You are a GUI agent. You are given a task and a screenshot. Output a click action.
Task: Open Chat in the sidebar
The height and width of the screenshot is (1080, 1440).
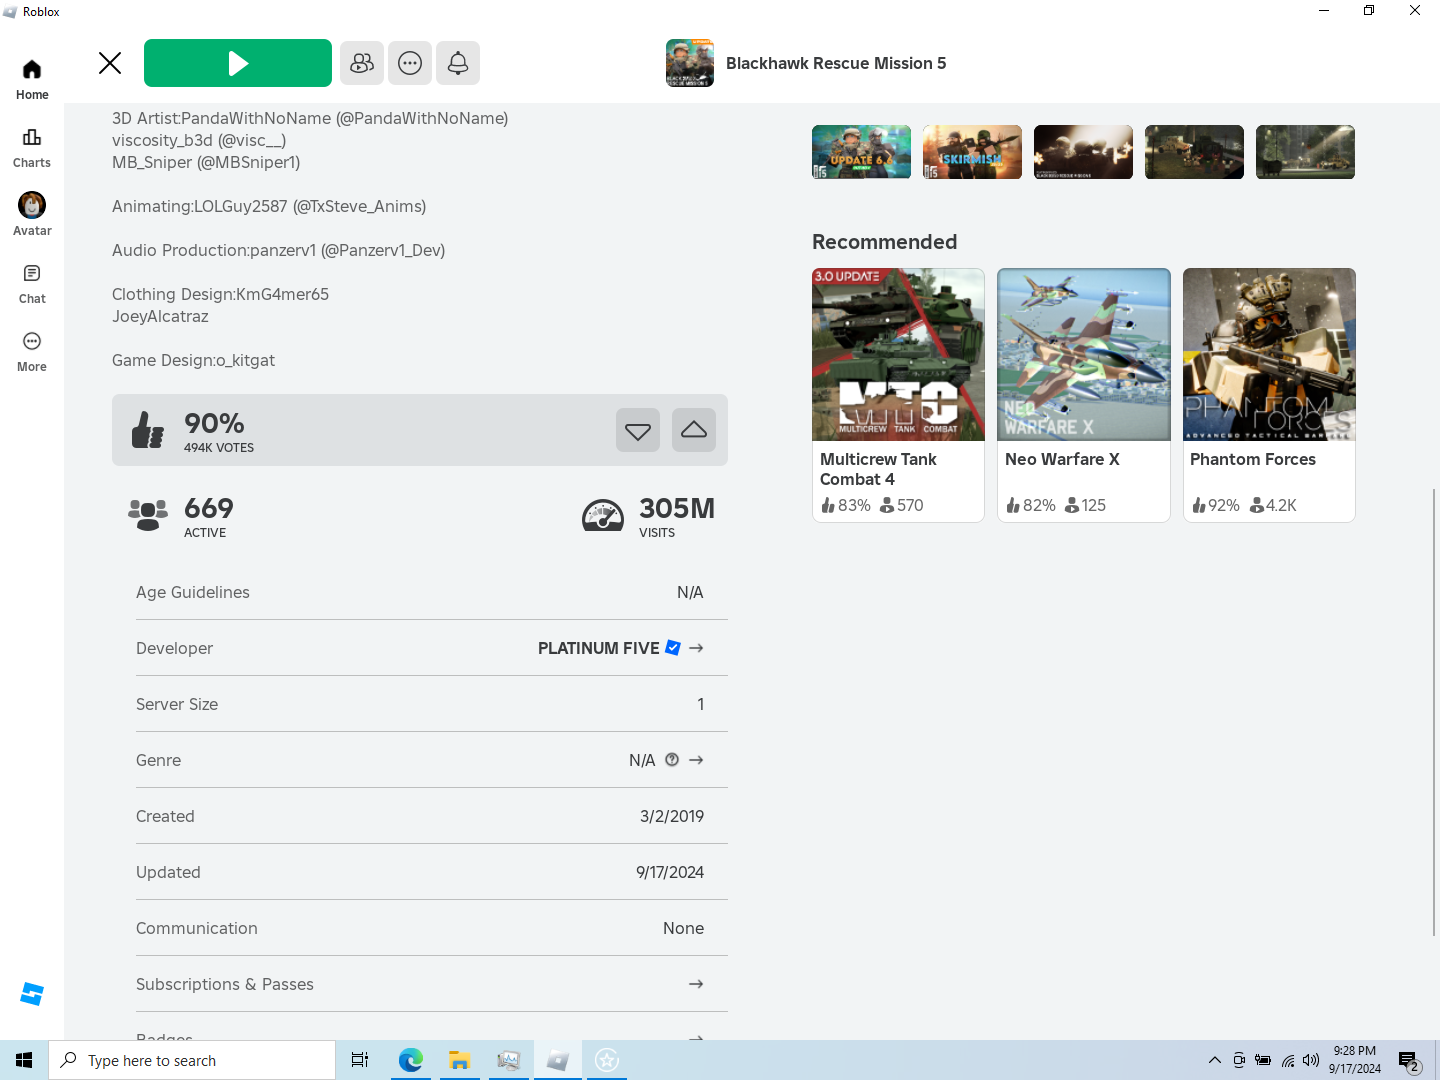pyautogui.click(x=32, y=284)
